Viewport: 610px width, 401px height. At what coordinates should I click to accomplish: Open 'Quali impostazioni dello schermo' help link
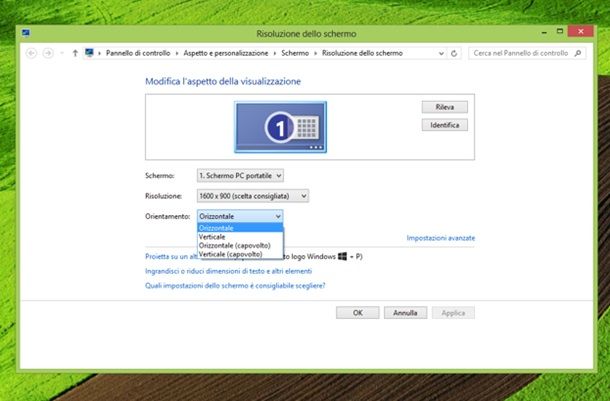(x=235, y=285)
